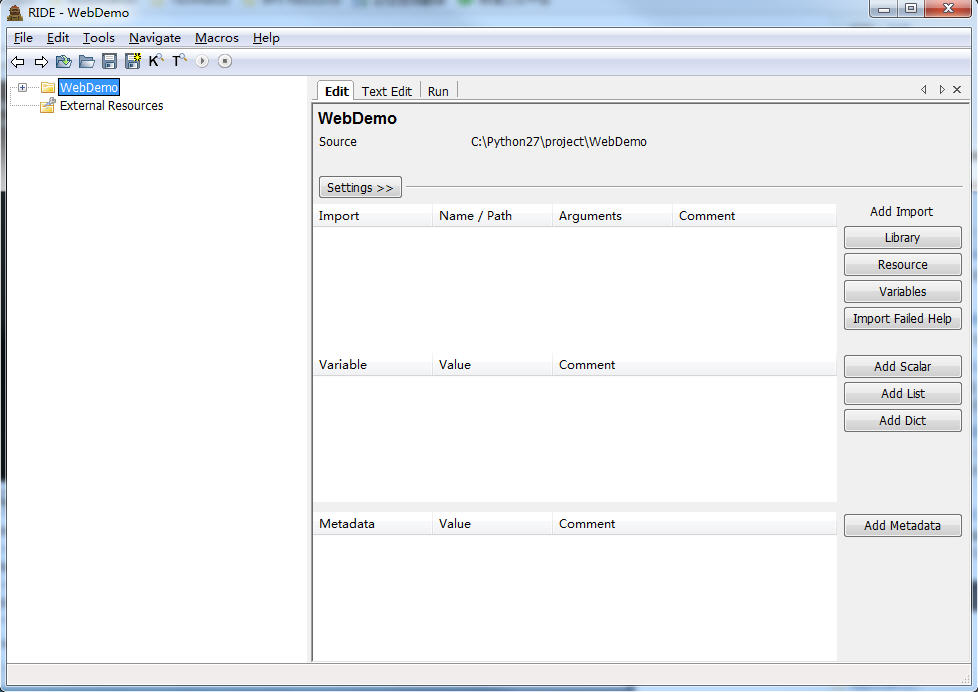This screenshot has height=692, width=978.
Task: Select WebDemo in the project tree
Action: click(x=89, y=87)
